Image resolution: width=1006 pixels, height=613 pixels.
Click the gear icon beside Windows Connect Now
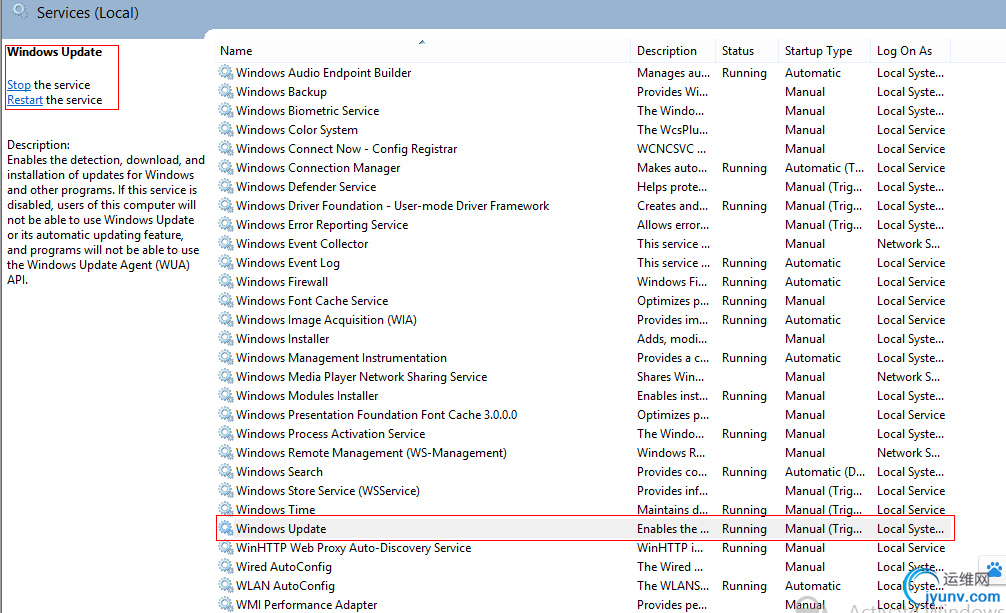click(x=225, y=148)
